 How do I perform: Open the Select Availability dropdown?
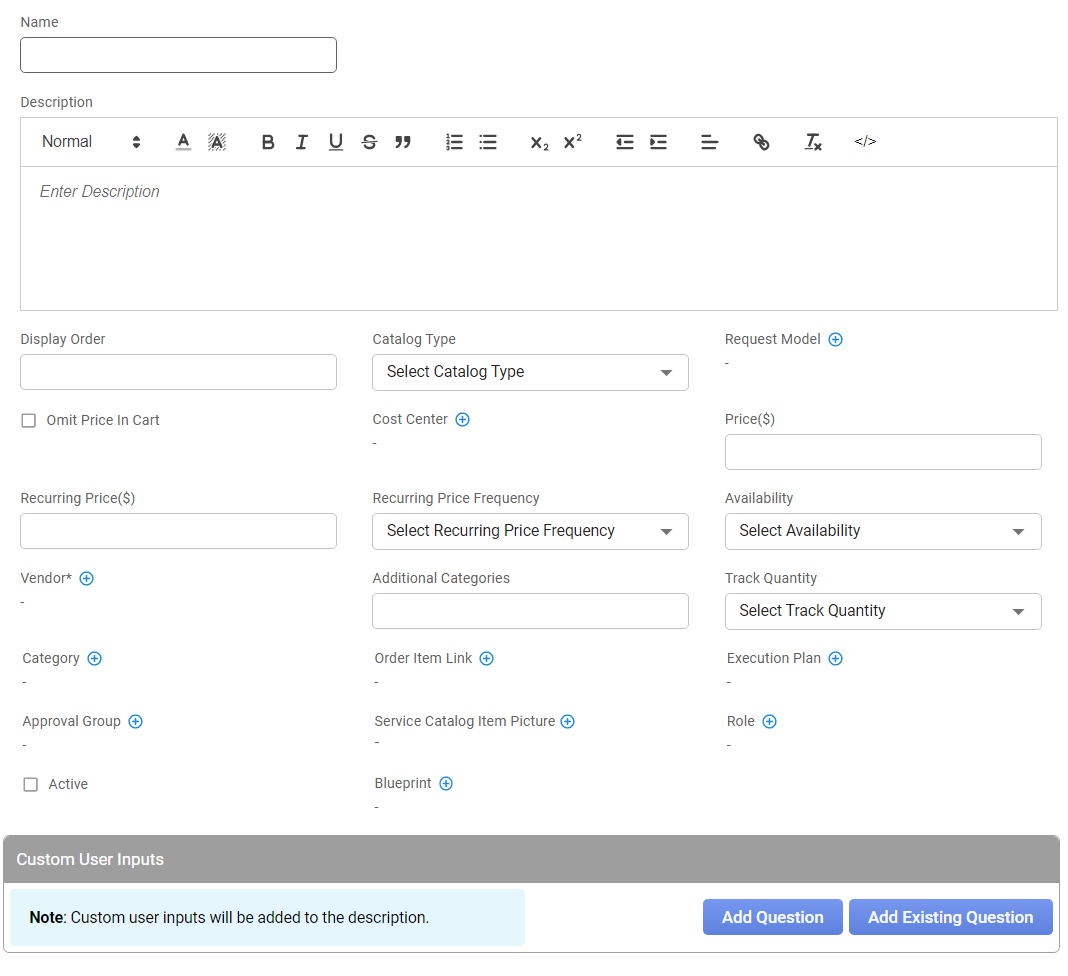[x=882, y=531]
